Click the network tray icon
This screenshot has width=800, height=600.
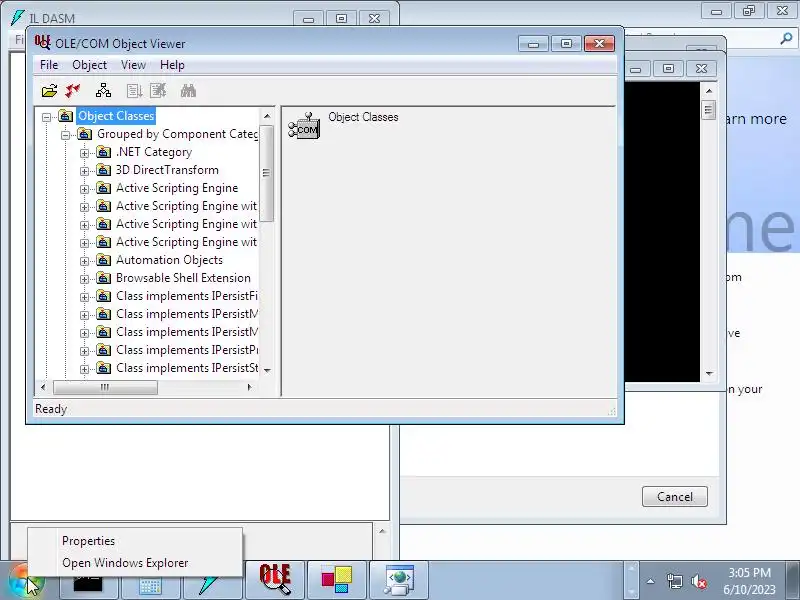[x=674, y=581]
